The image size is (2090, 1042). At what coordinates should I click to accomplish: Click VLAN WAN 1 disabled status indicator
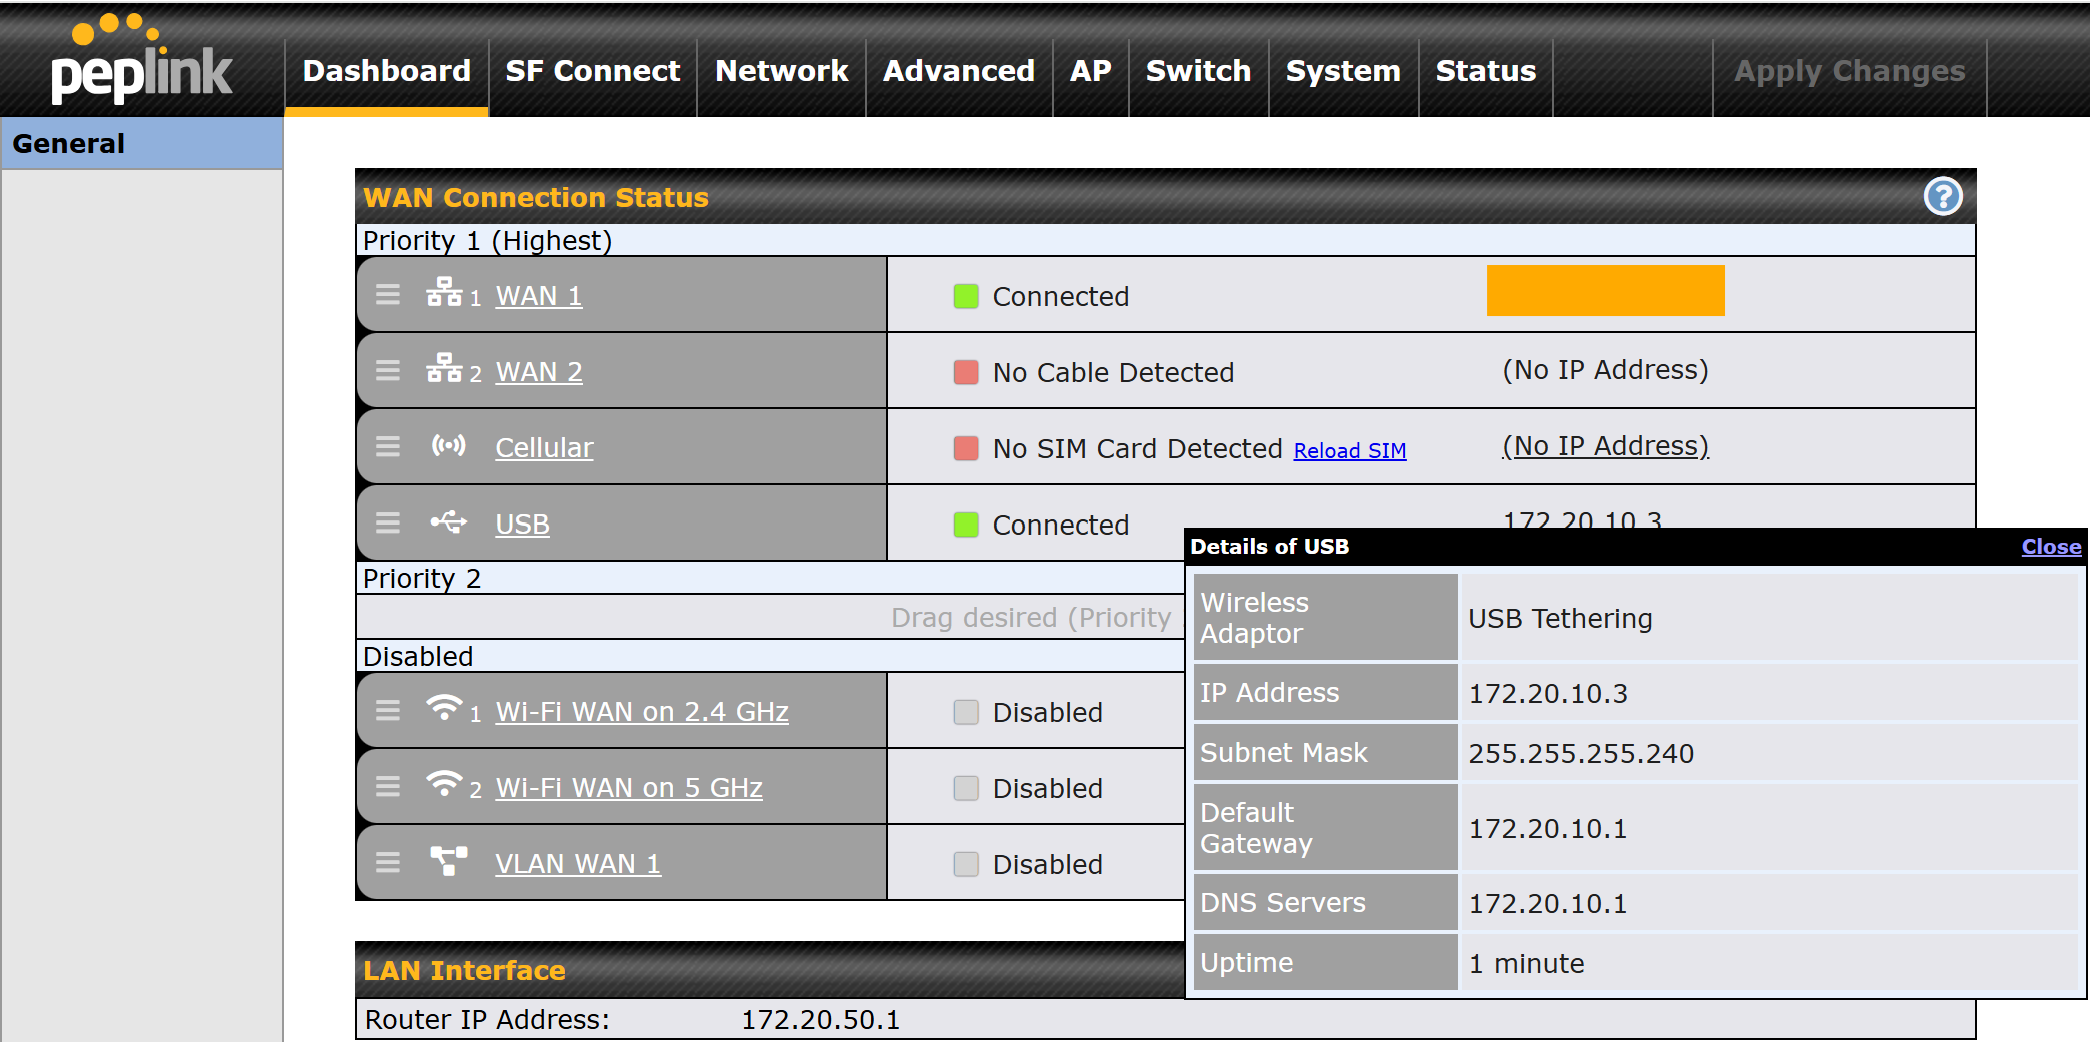[965, 864]
